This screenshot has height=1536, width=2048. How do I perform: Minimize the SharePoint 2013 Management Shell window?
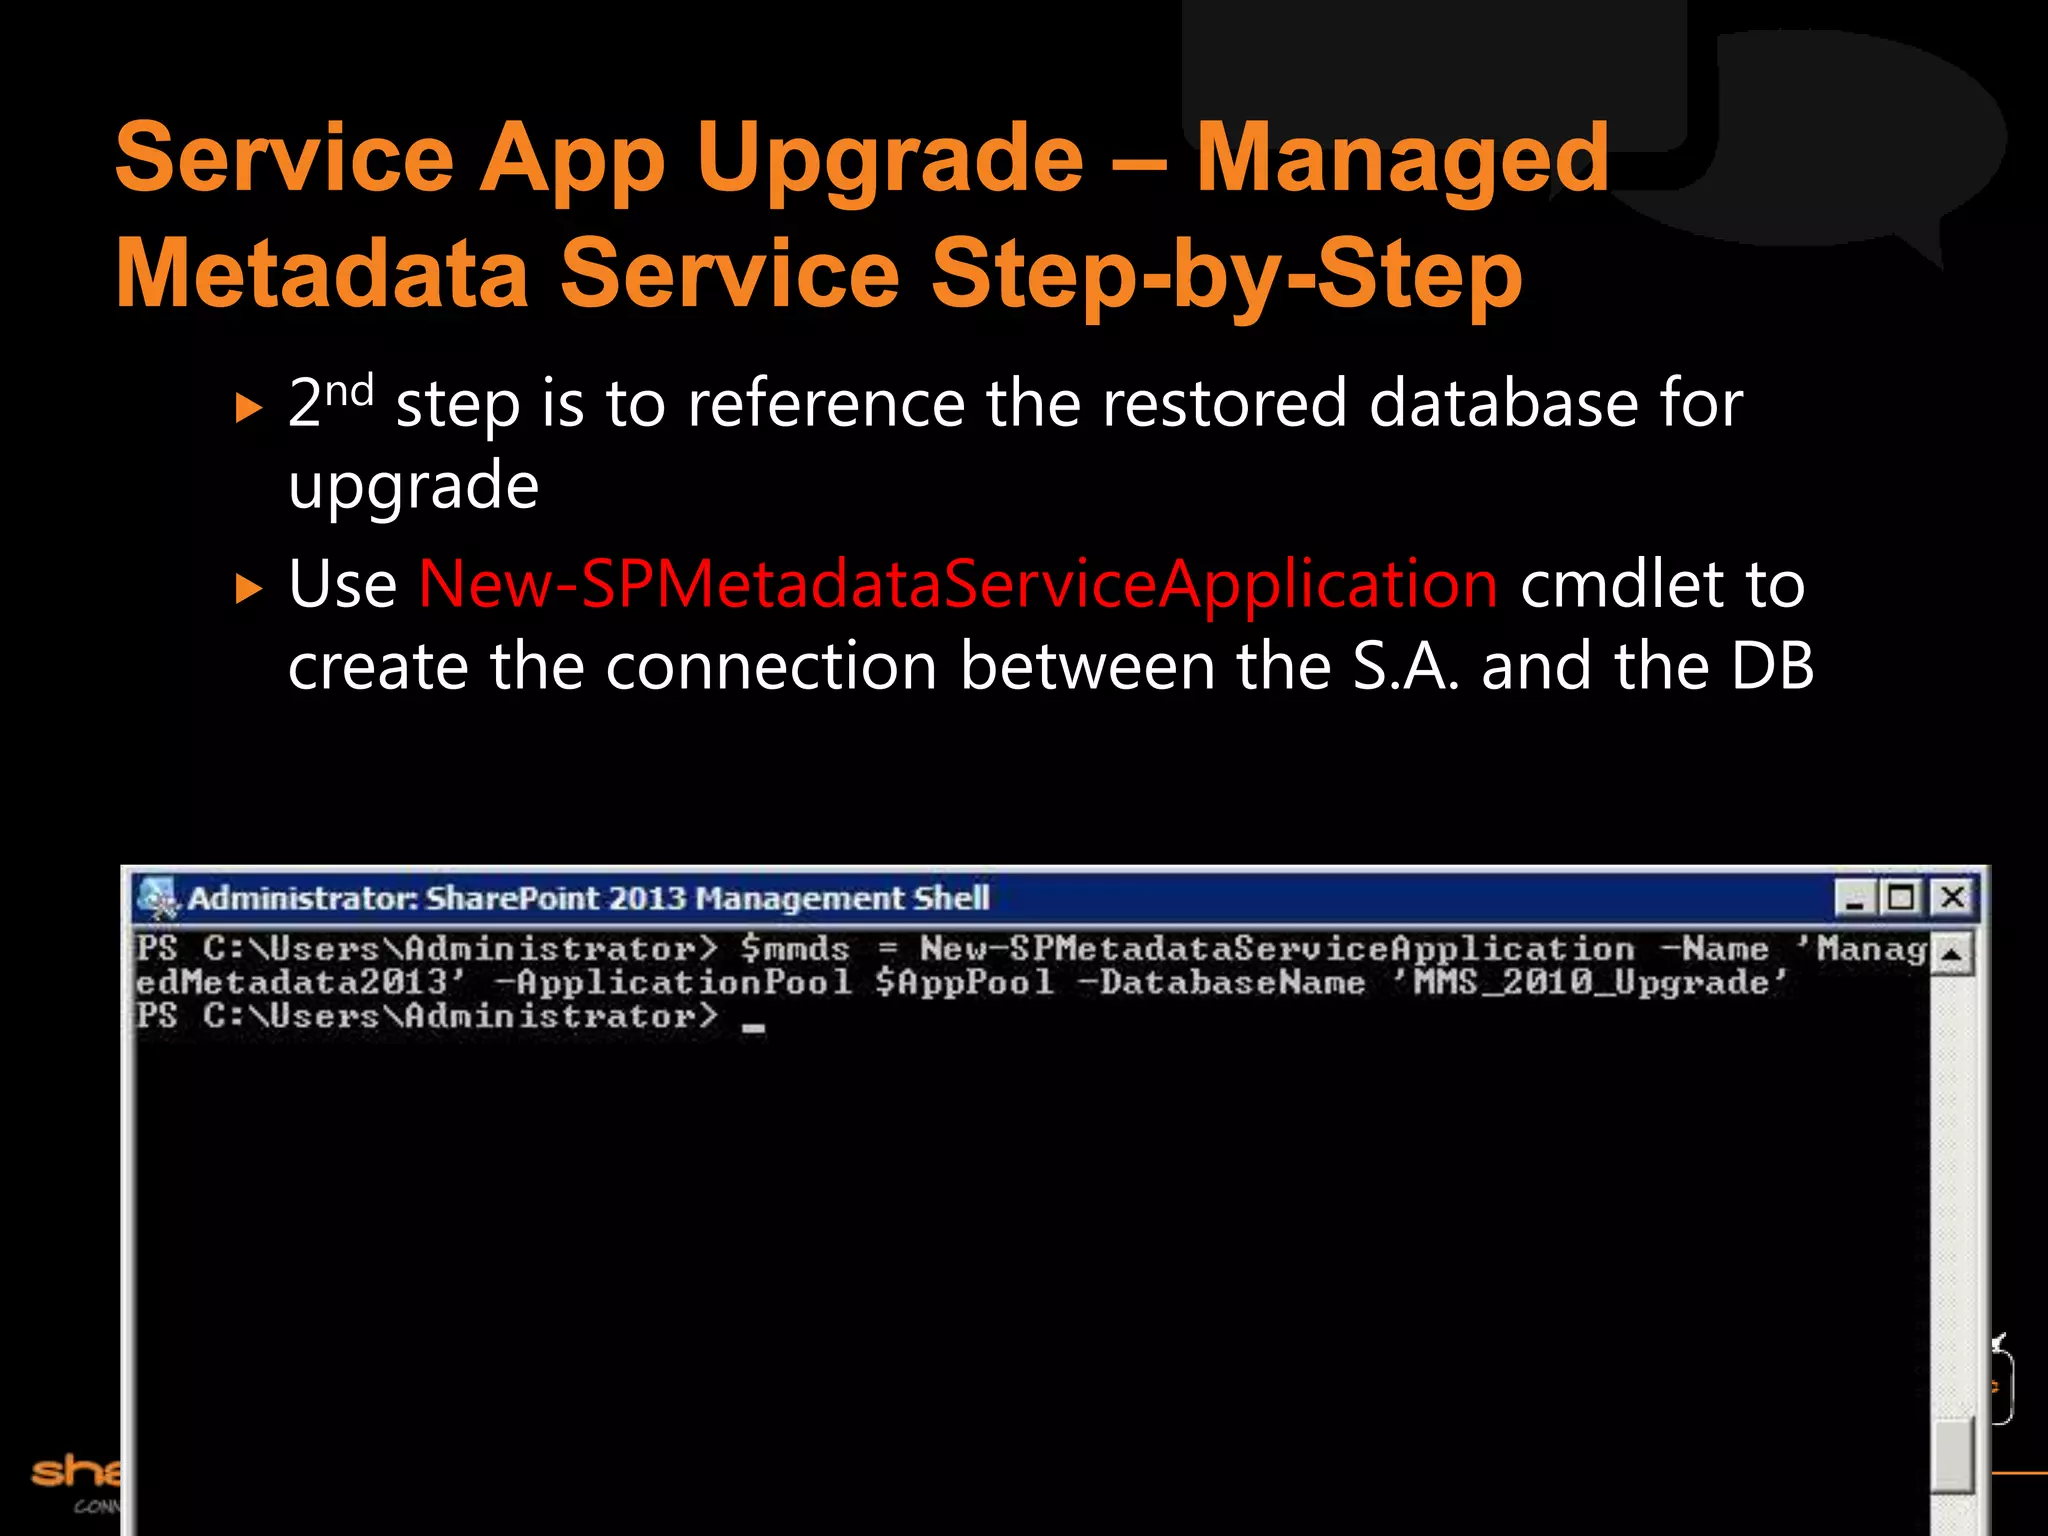pyautogui.click(x=1855, y=898)
